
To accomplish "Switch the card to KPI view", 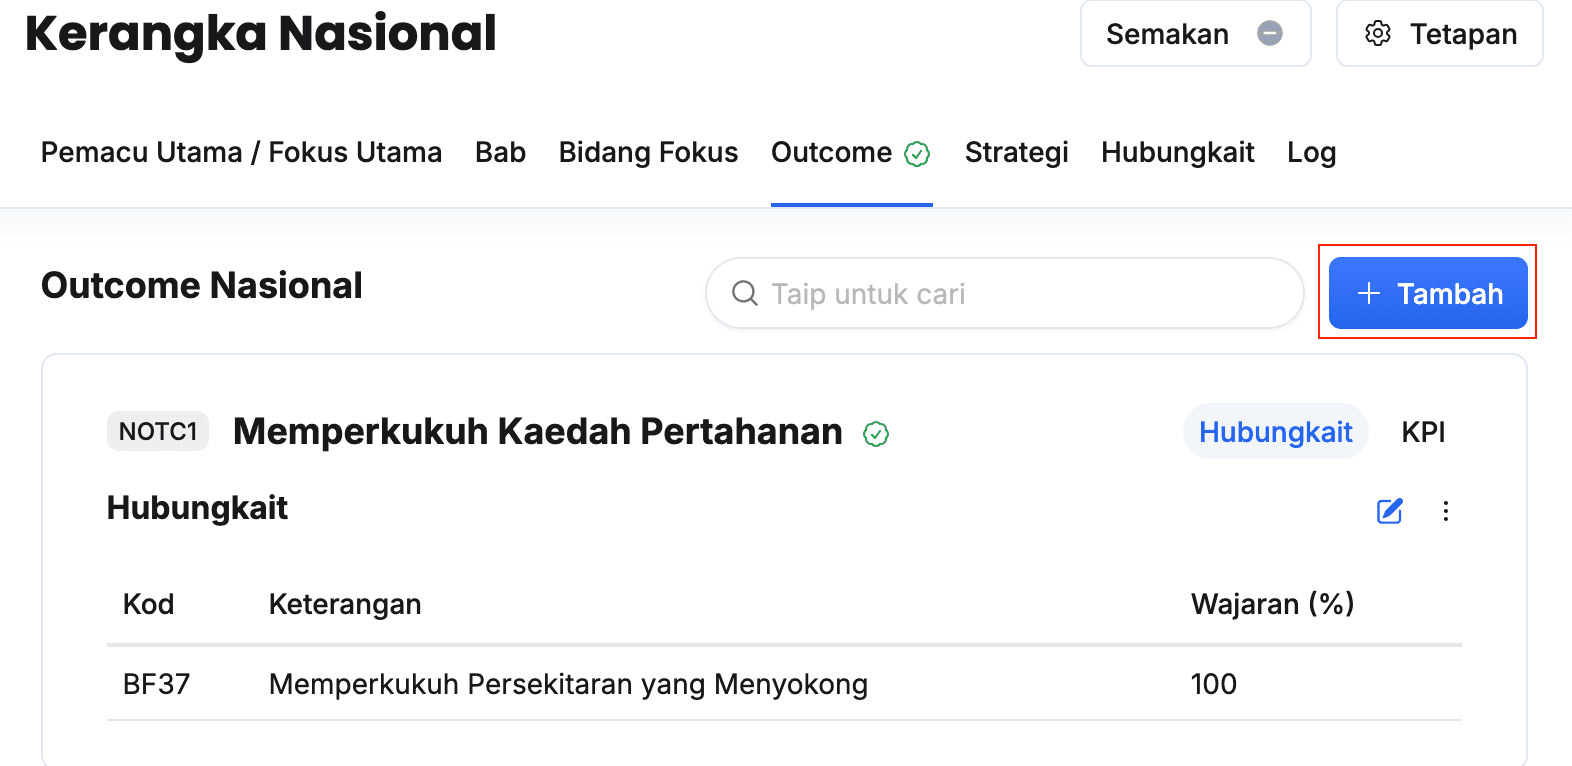I will coord(1423,432).
